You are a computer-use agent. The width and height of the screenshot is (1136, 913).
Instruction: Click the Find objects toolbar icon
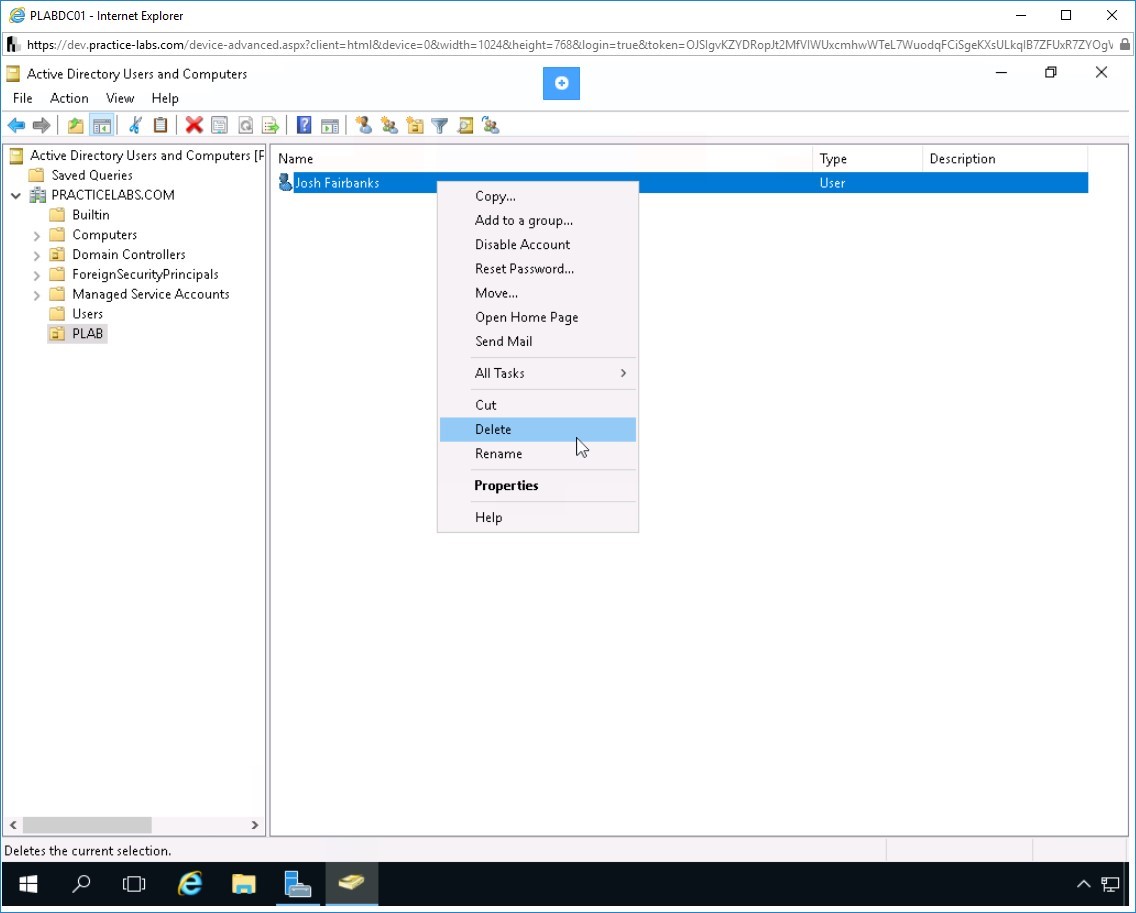[465, 125]
